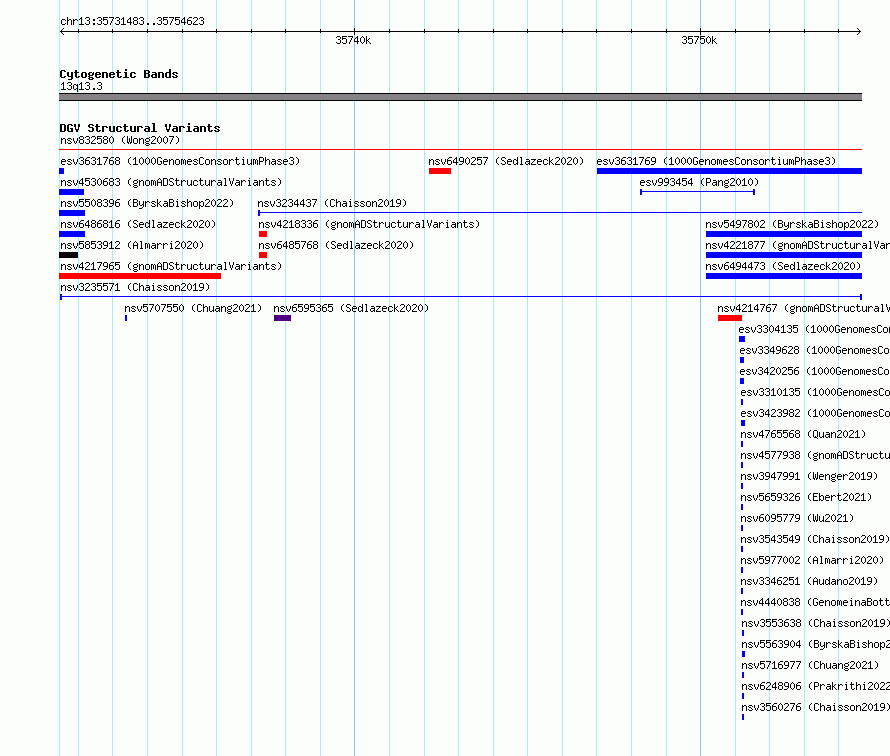890x756 pixels.
Task: Open nsv3346251 (Audano2019) variant
Action: pos(809,581)
